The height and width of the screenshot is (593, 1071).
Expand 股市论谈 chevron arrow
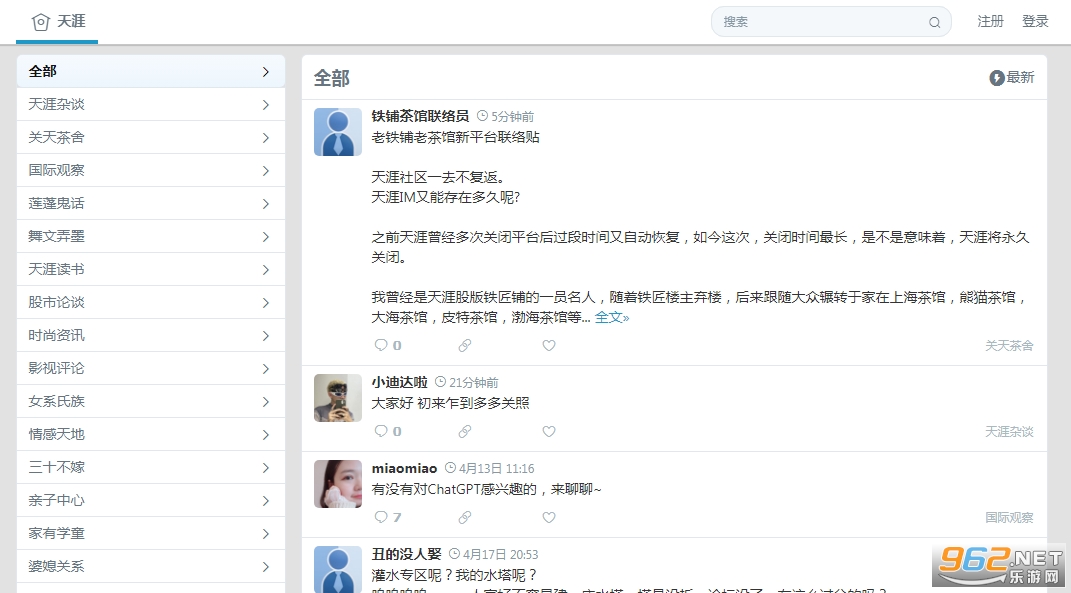point(266,303)
